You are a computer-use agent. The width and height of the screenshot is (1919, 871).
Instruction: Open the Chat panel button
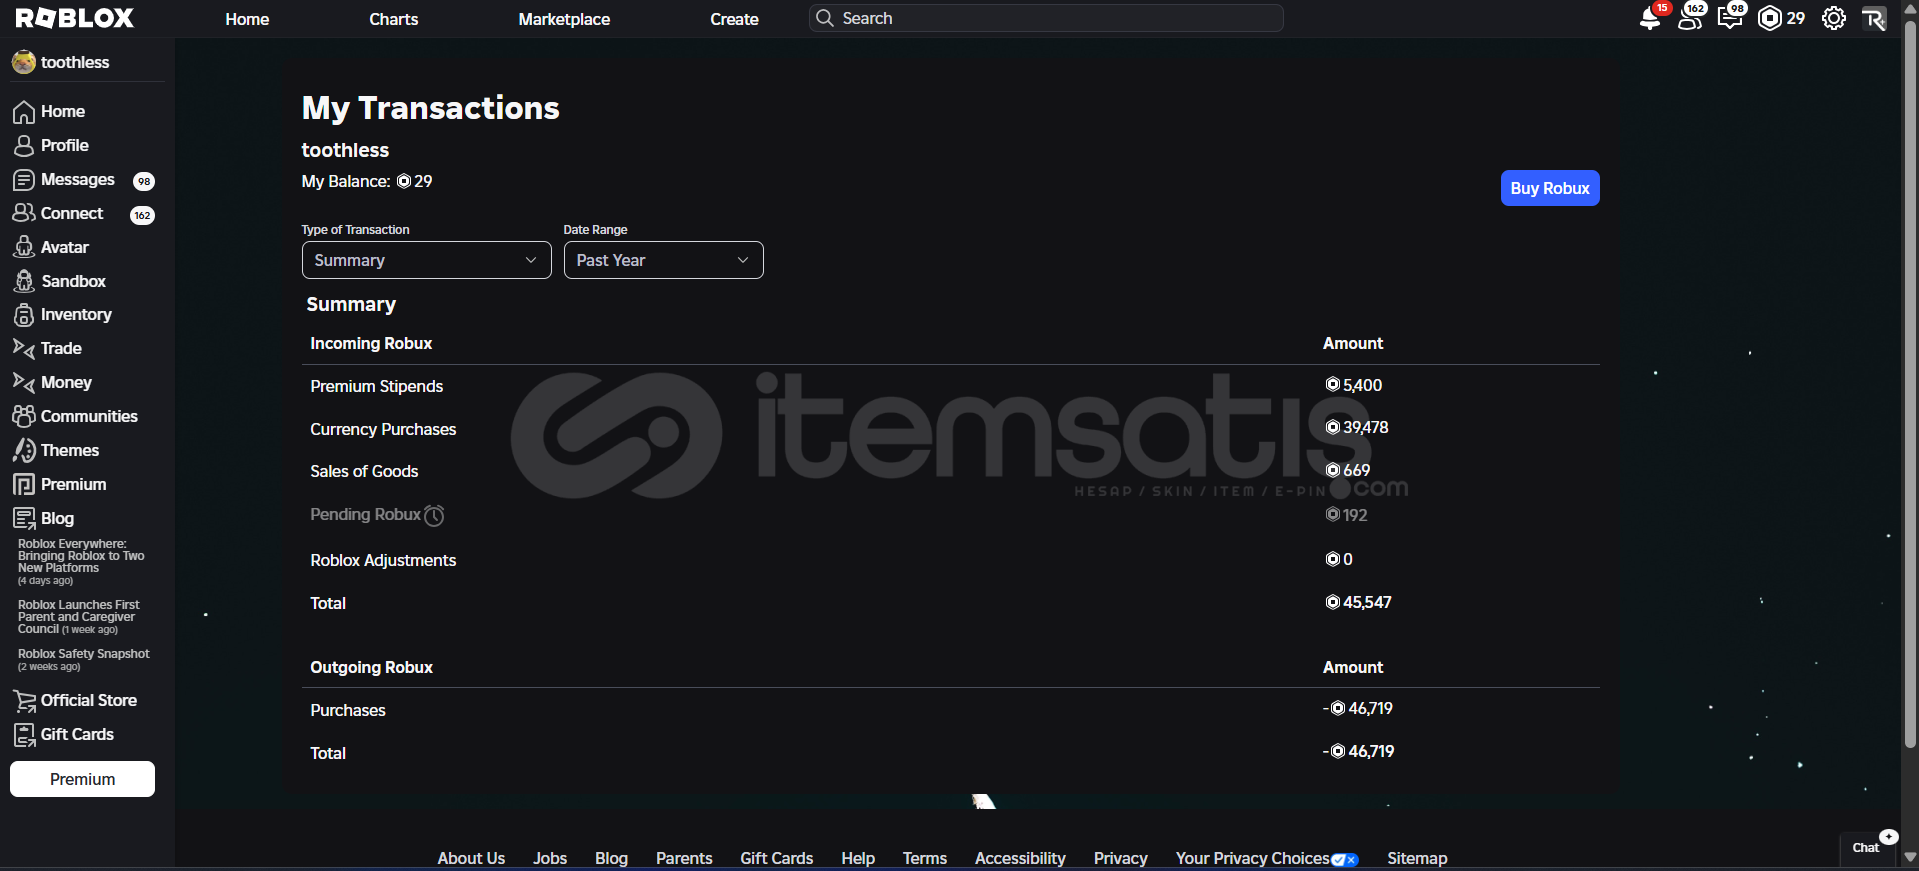pyautogui.click(x=1869, y=847)
